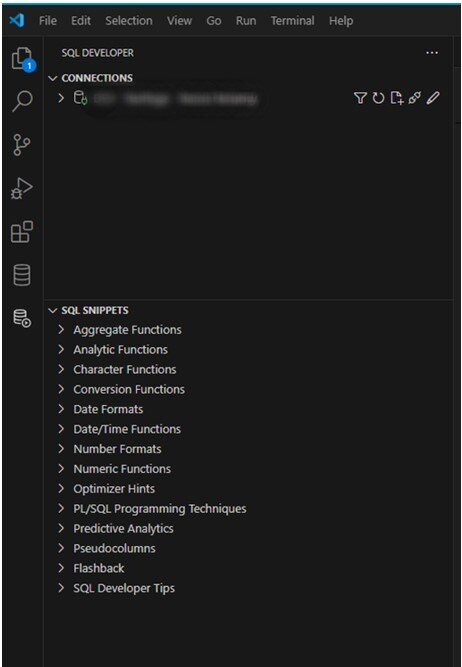The height and width of the screenshot is (667, 462).
Task: Select PL/SQL Programming Techniques item
Action: click(x=160, y=509)
